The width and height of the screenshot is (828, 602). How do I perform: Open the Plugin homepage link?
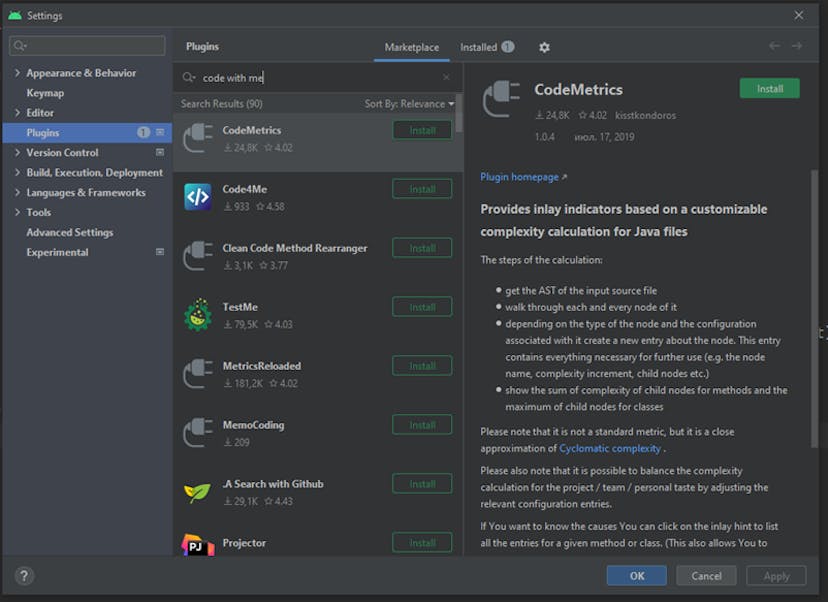click(520, 177)
